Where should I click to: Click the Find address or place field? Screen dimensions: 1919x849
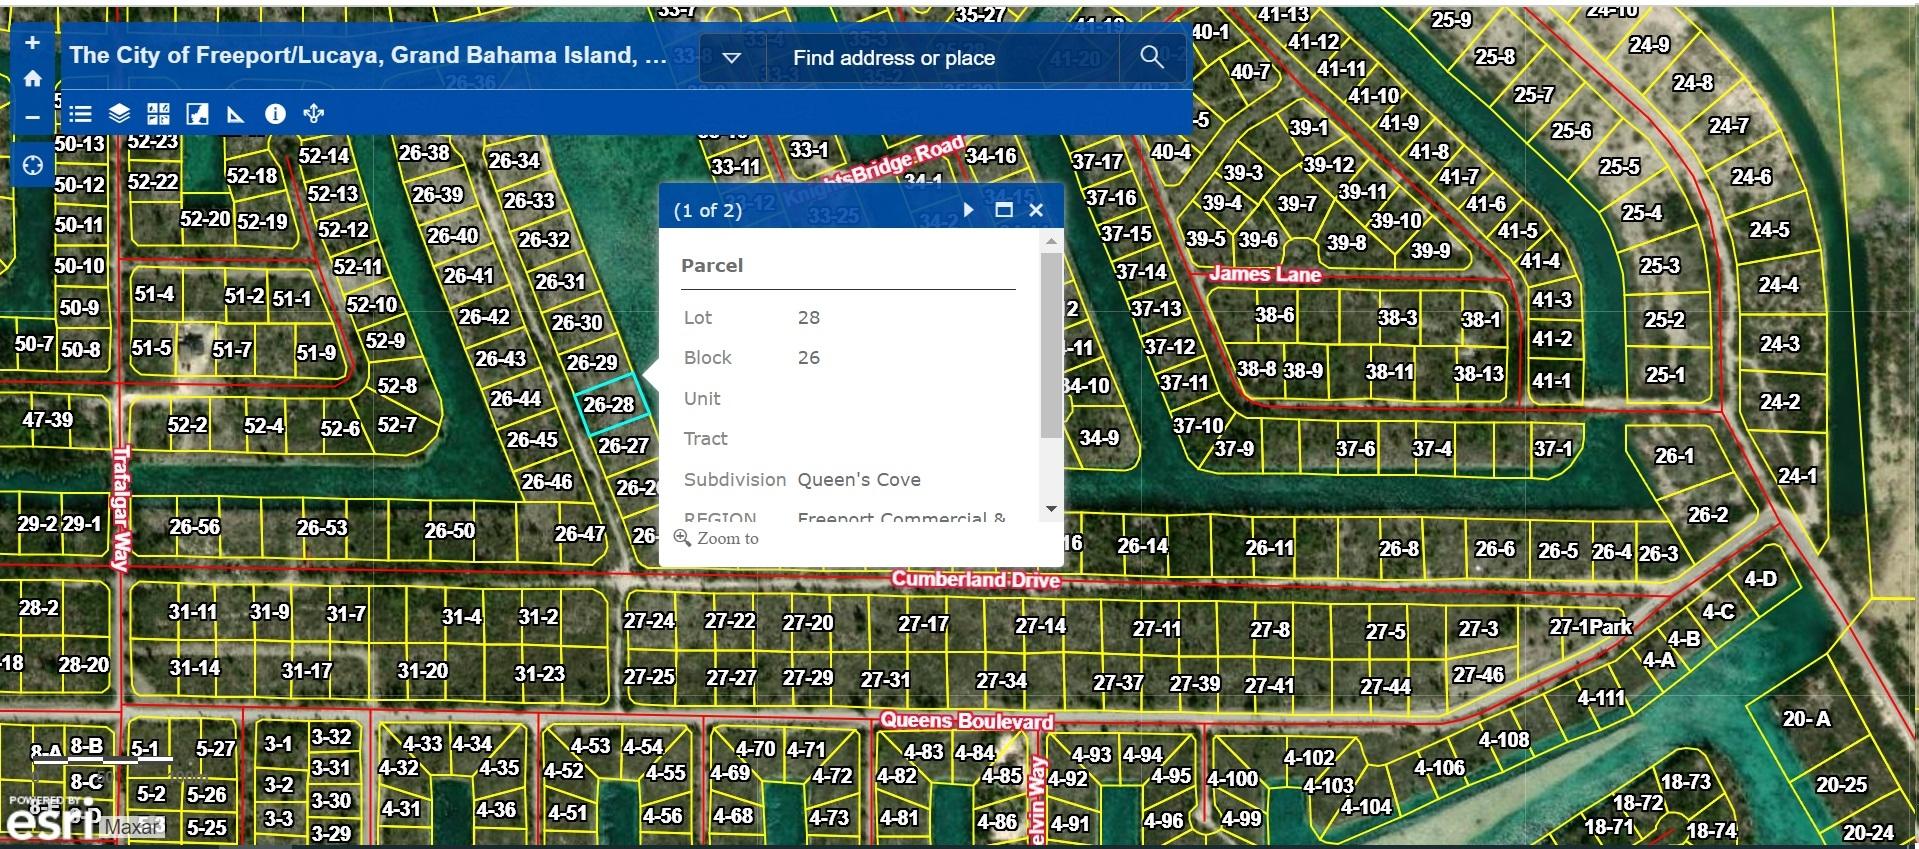coord(940,58)
